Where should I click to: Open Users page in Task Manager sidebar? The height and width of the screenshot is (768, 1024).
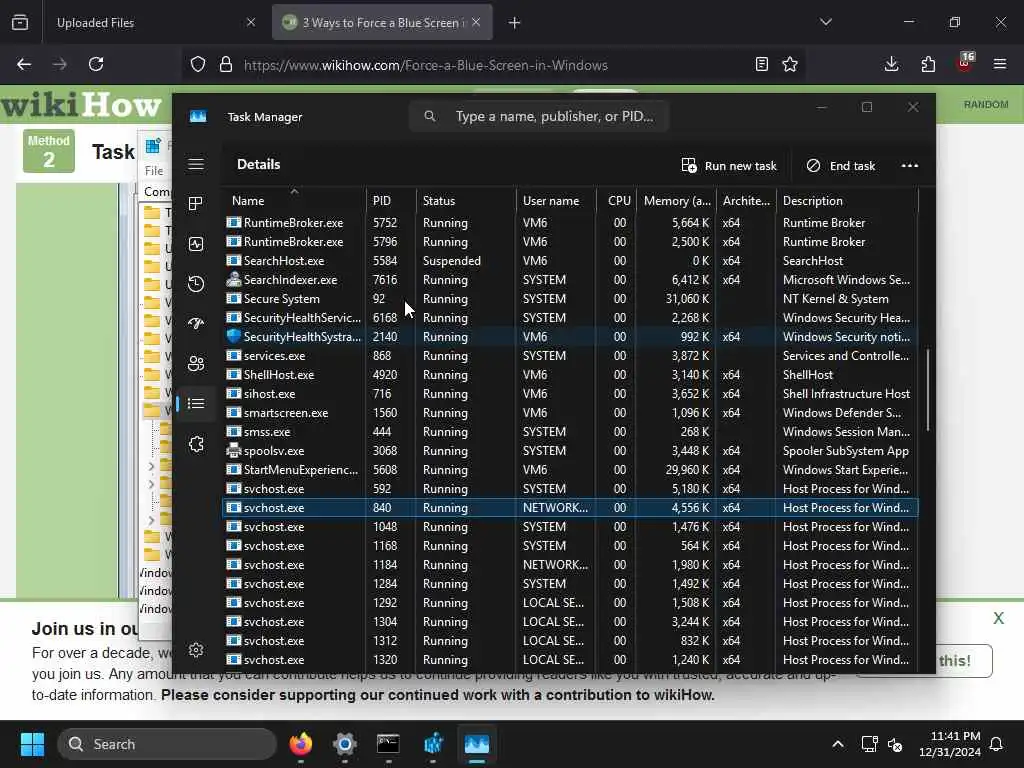coord(196,363)
